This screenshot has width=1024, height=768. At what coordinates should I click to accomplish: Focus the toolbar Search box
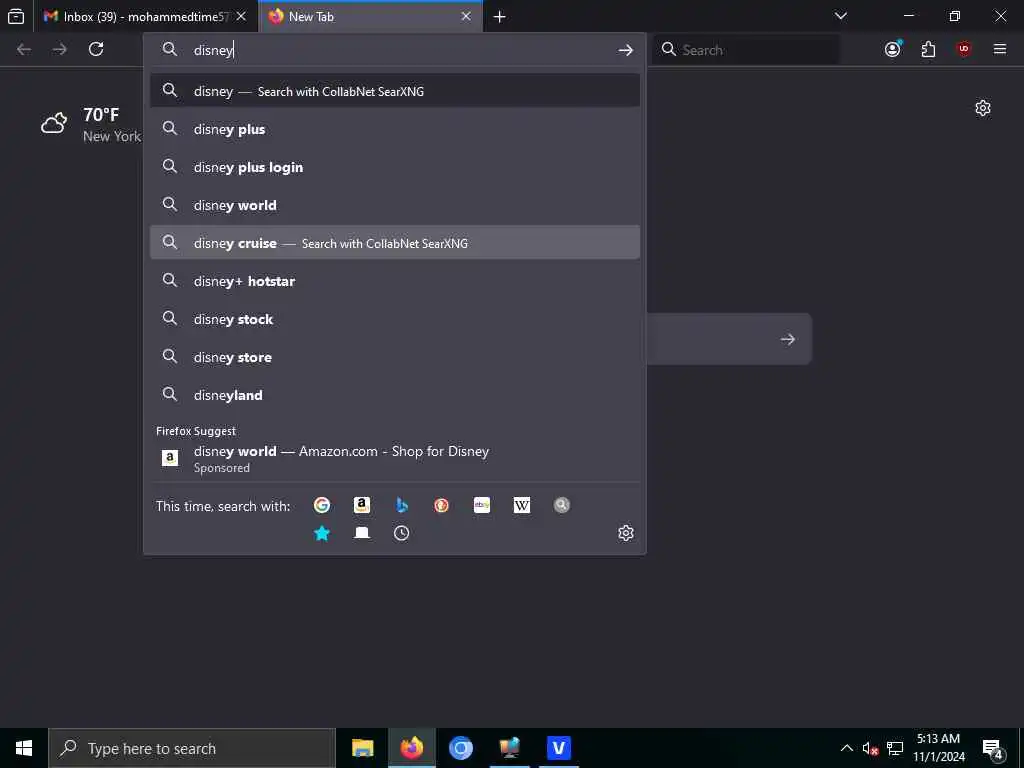coord(745,50)
